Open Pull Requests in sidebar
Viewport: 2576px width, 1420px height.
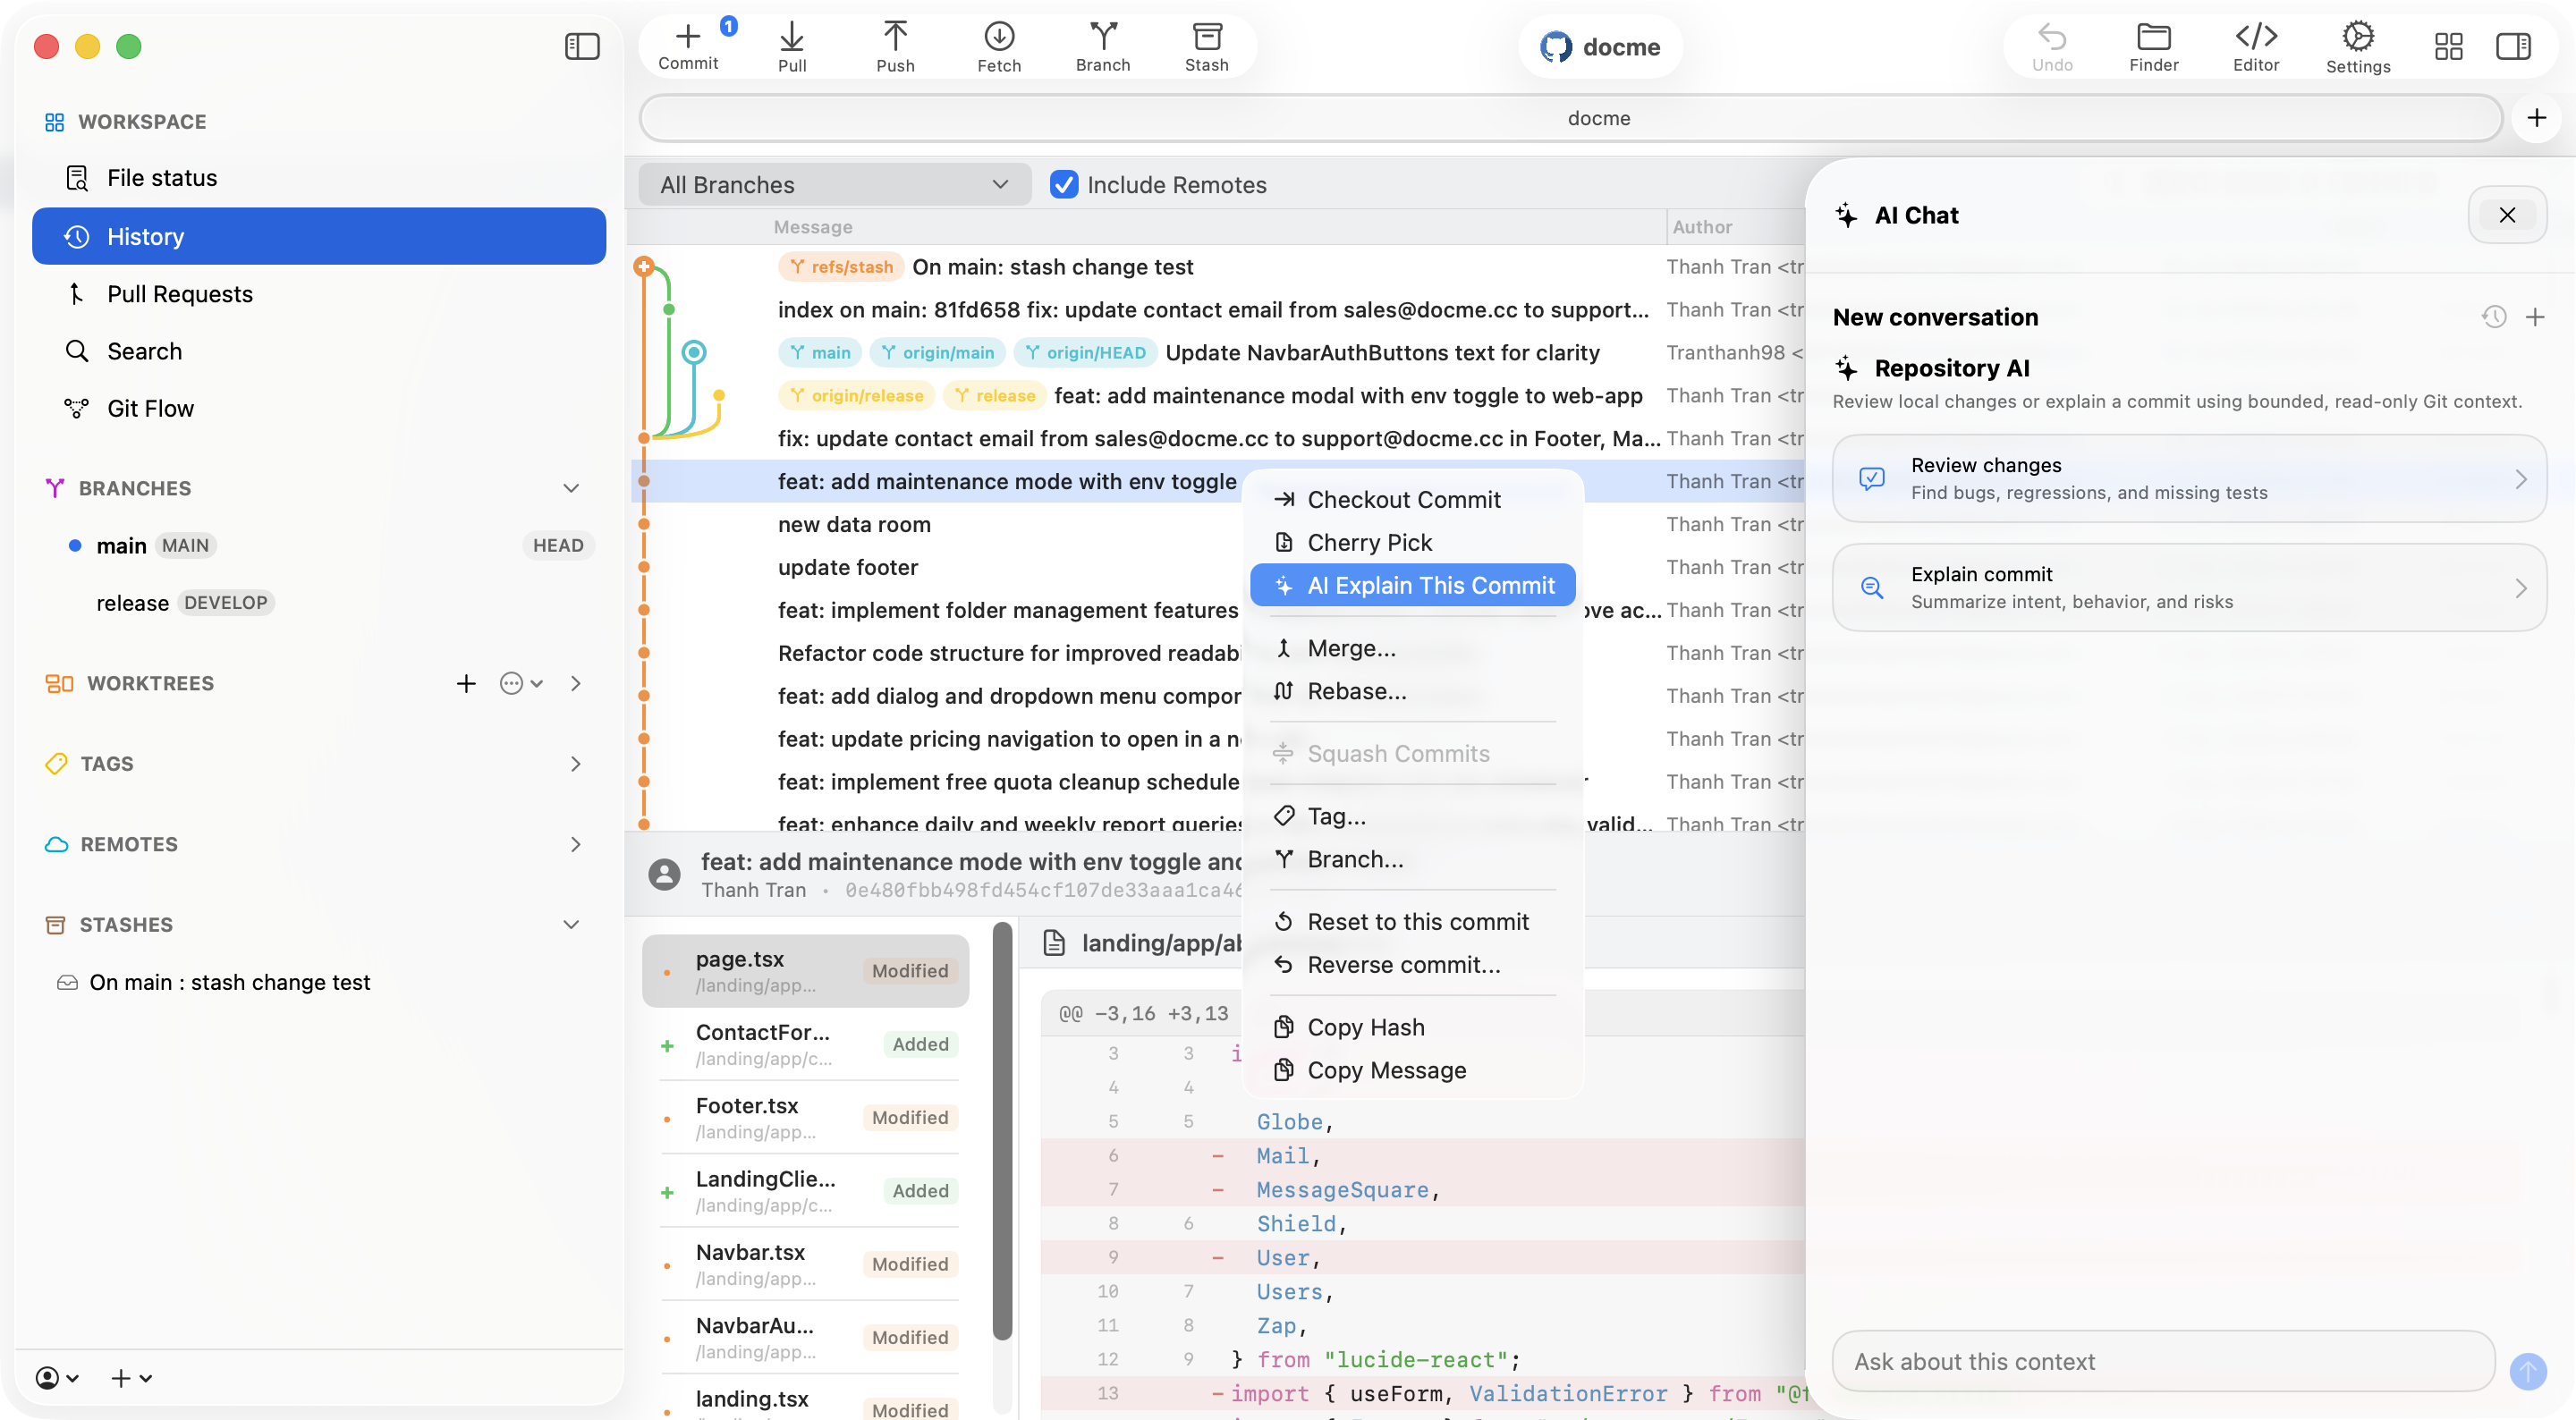click(318, 294)
